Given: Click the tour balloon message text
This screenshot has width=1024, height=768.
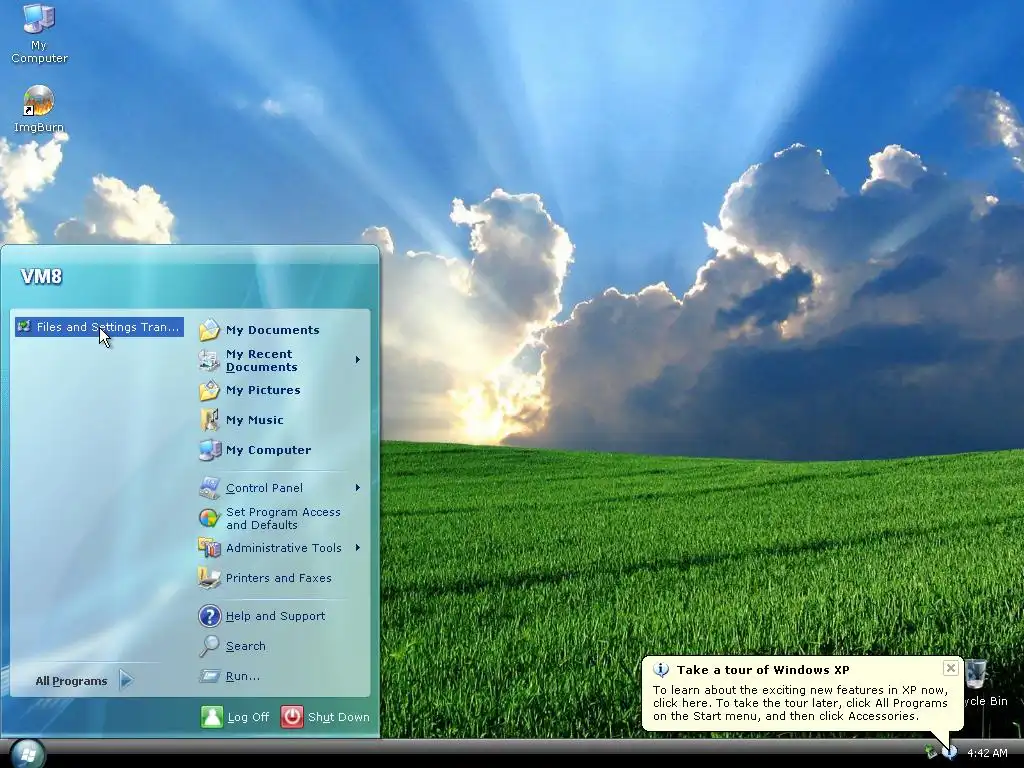Looking at the screenshot, I should click(800, 703).
